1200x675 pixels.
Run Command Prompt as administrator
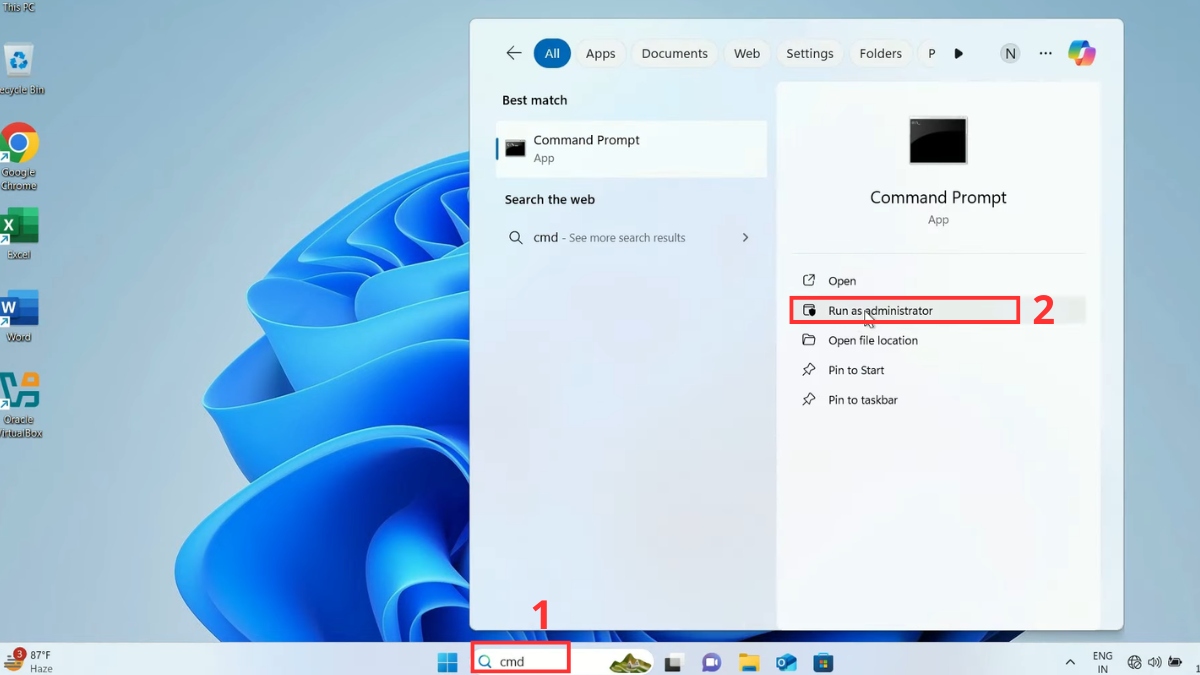coord(879,310)
